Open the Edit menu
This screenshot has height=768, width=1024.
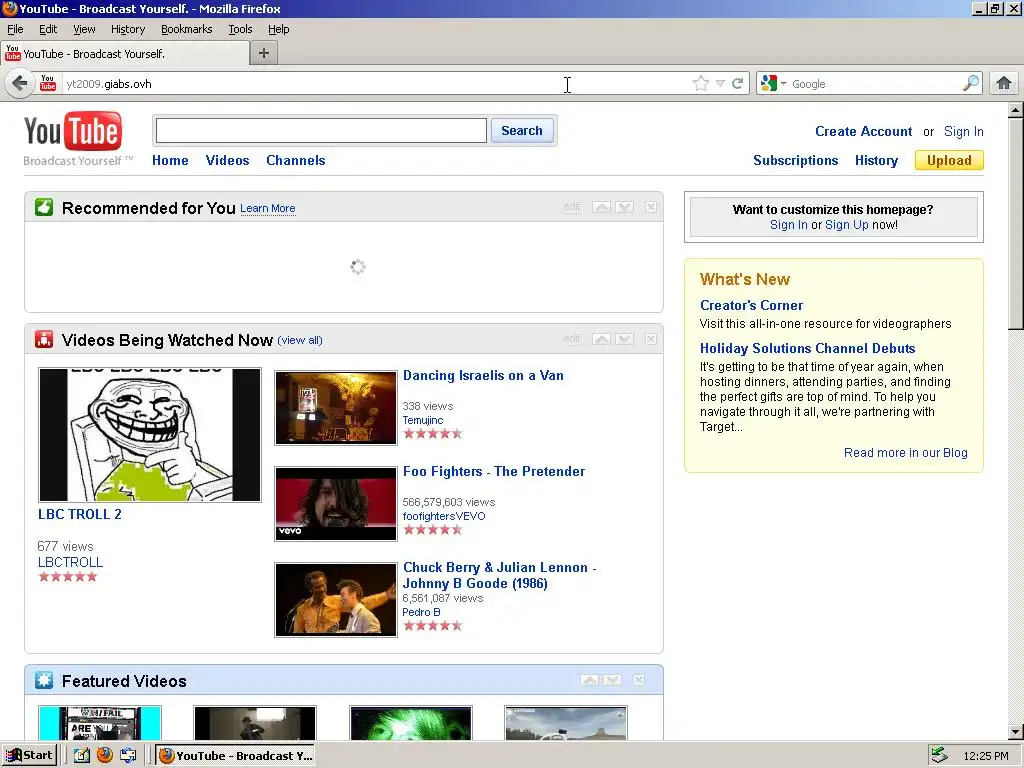pyautogui.click(x=48, y=29)
